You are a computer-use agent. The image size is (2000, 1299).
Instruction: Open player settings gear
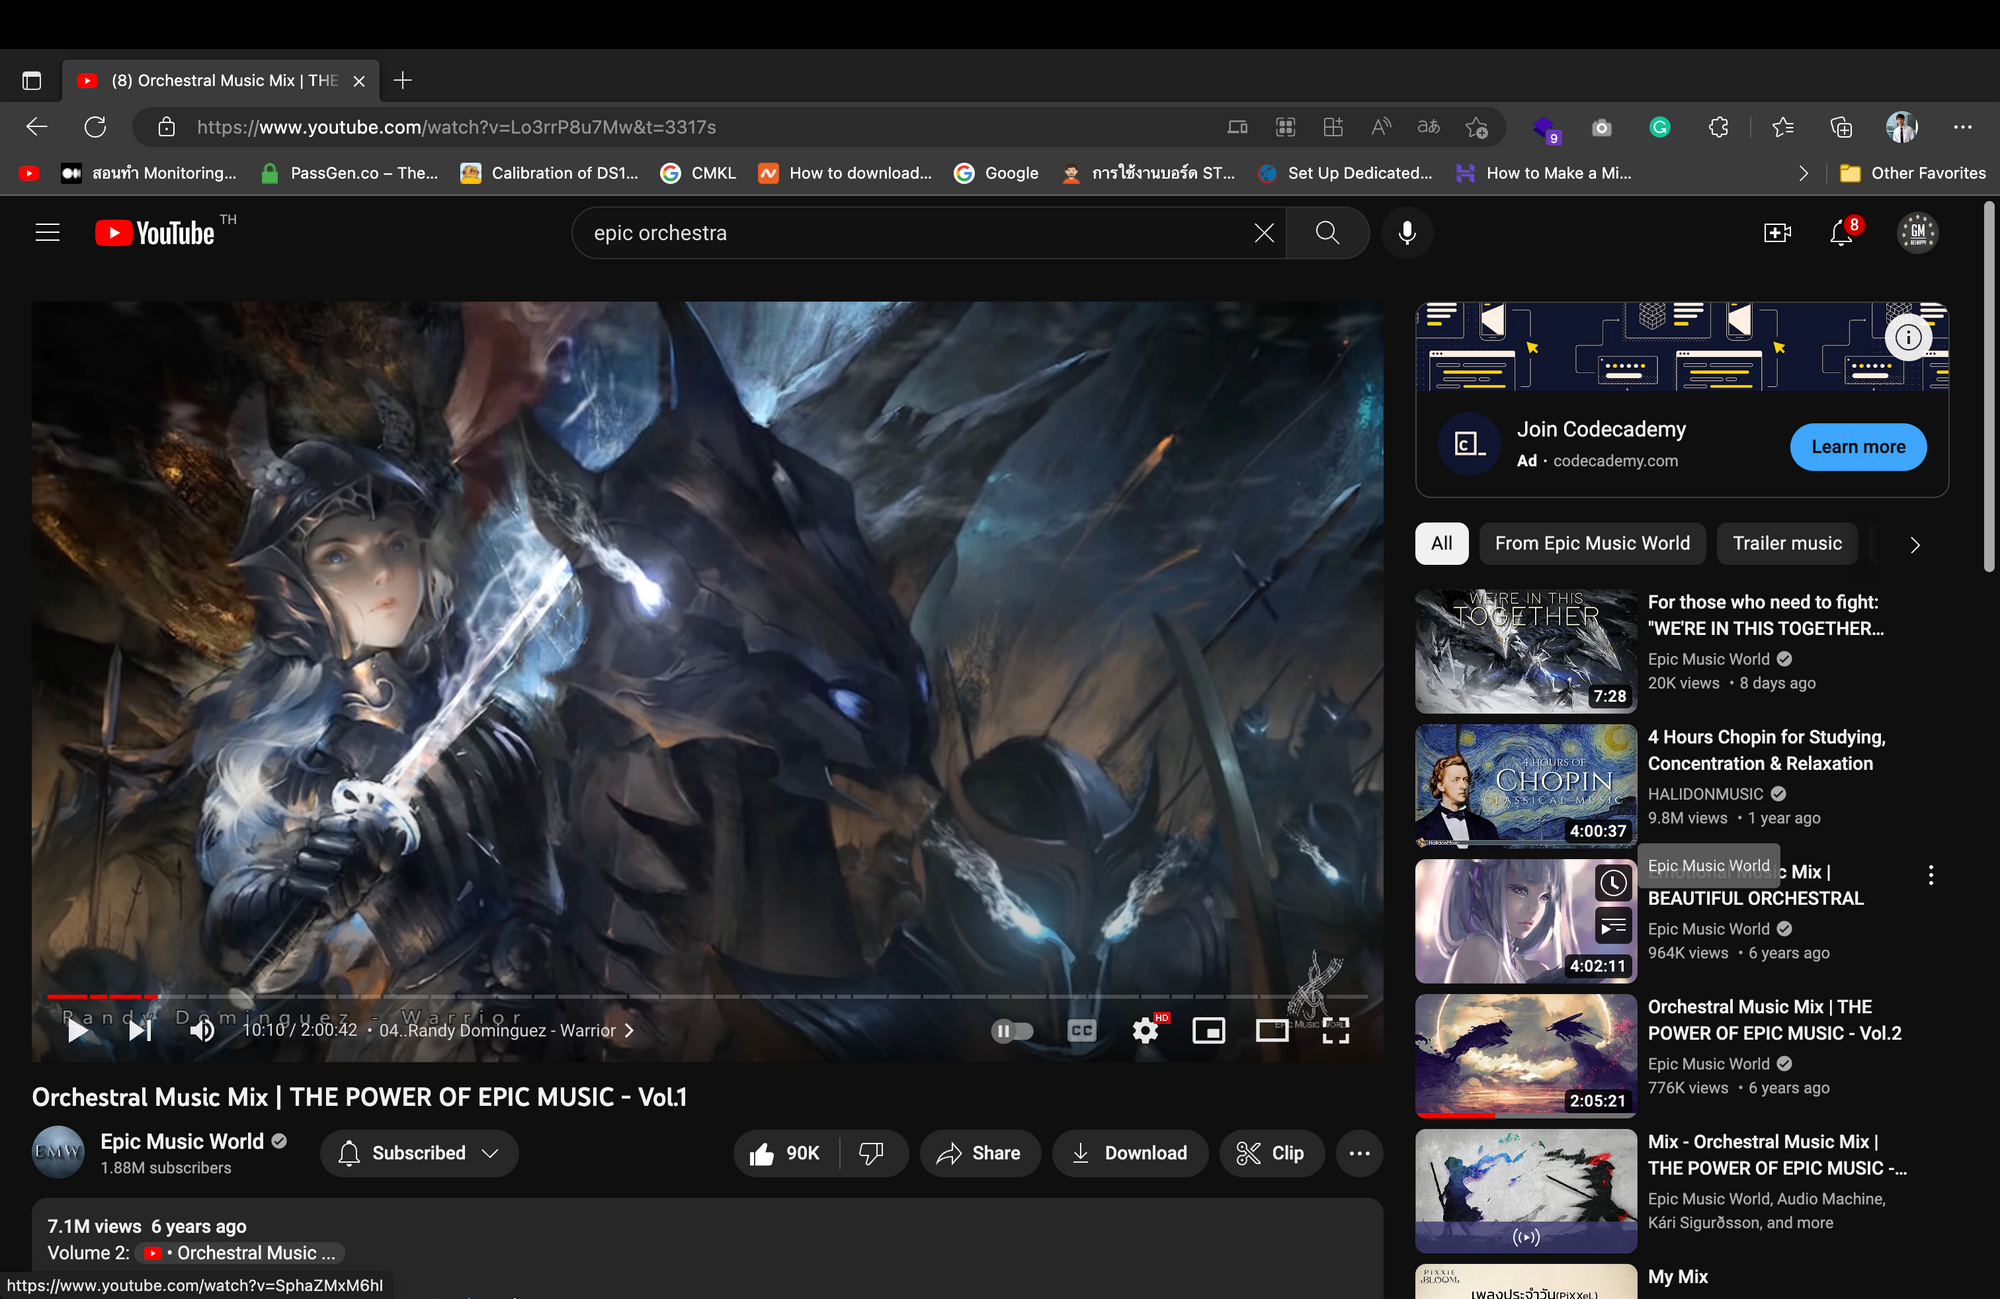[x=1146, y=1030]
